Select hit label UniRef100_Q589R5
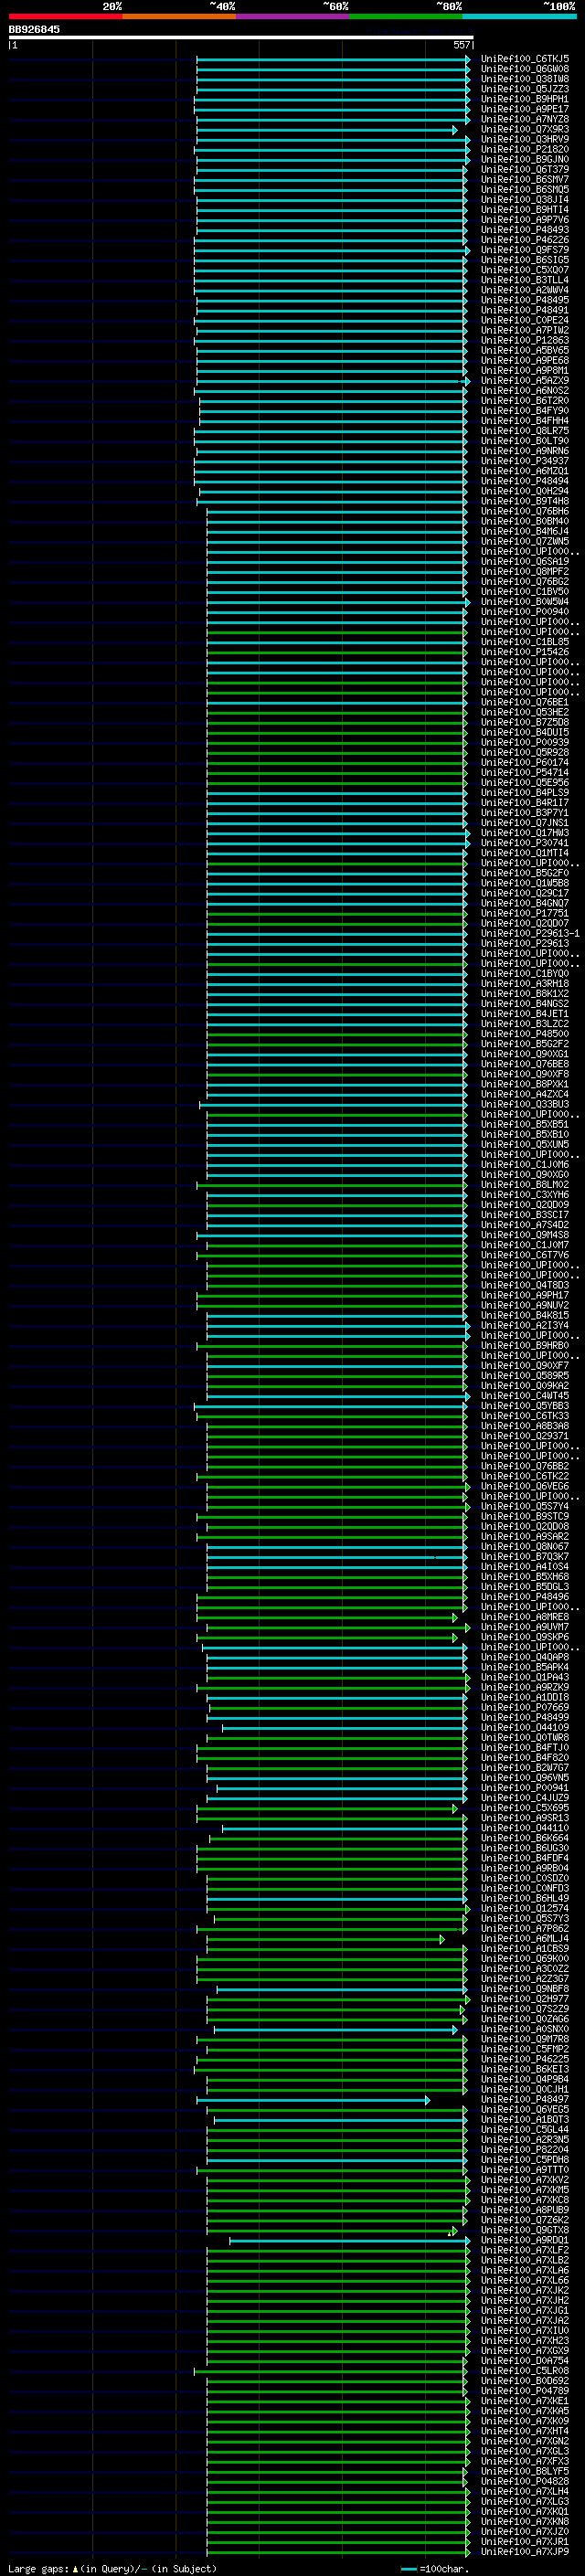 click(x=524, y=1375)
